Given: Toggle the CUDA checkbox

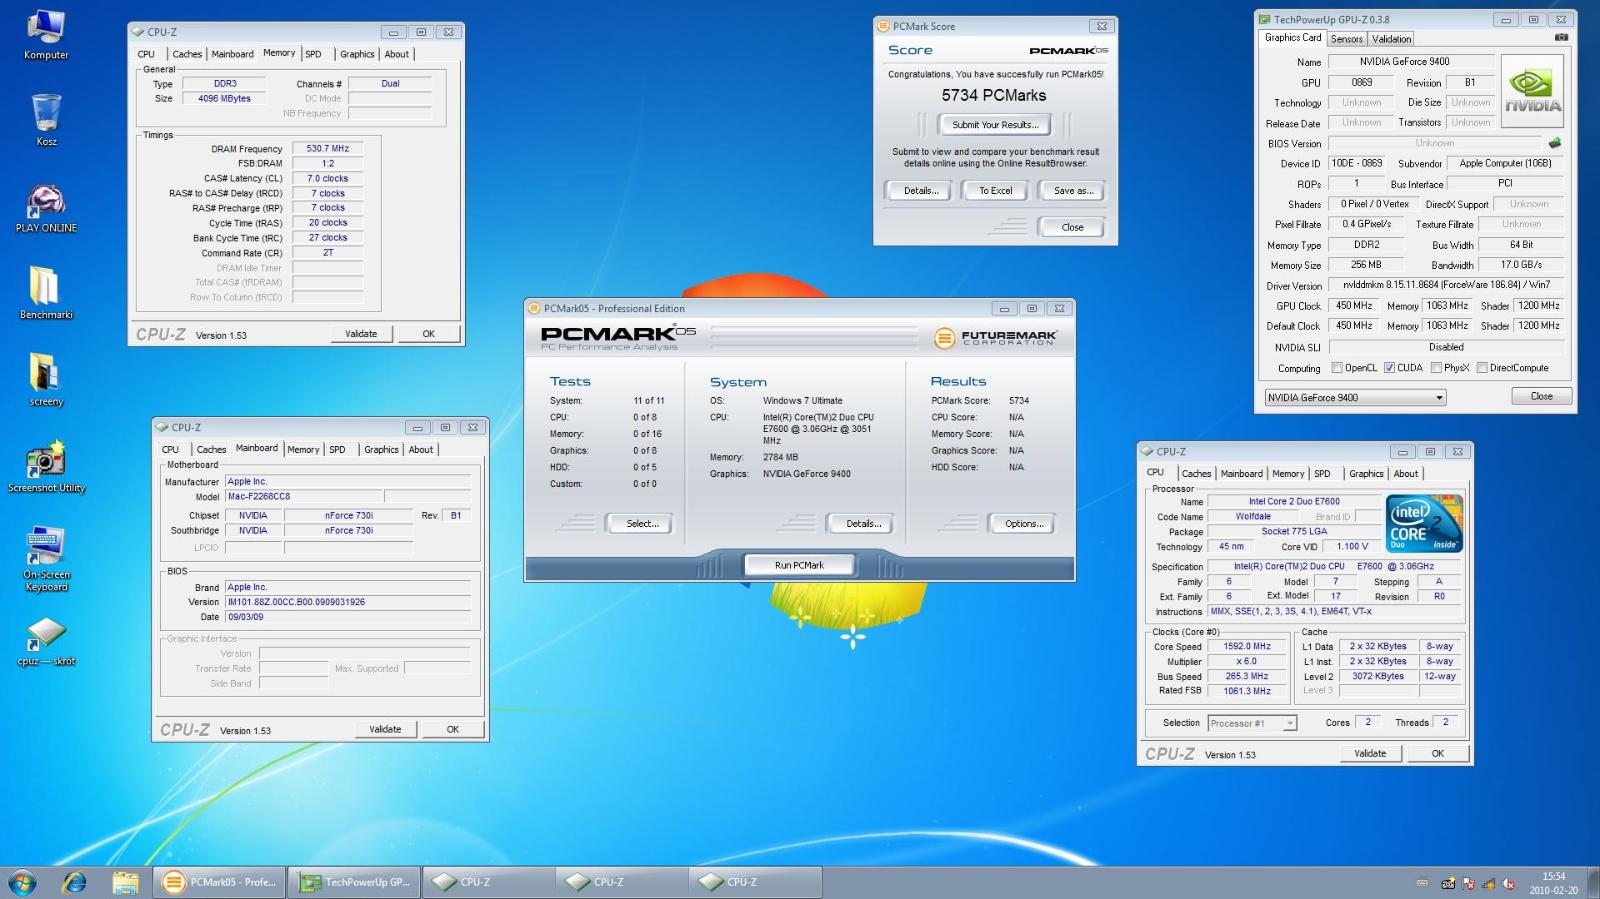Looking at the screenshot, I should point(1390,368).
